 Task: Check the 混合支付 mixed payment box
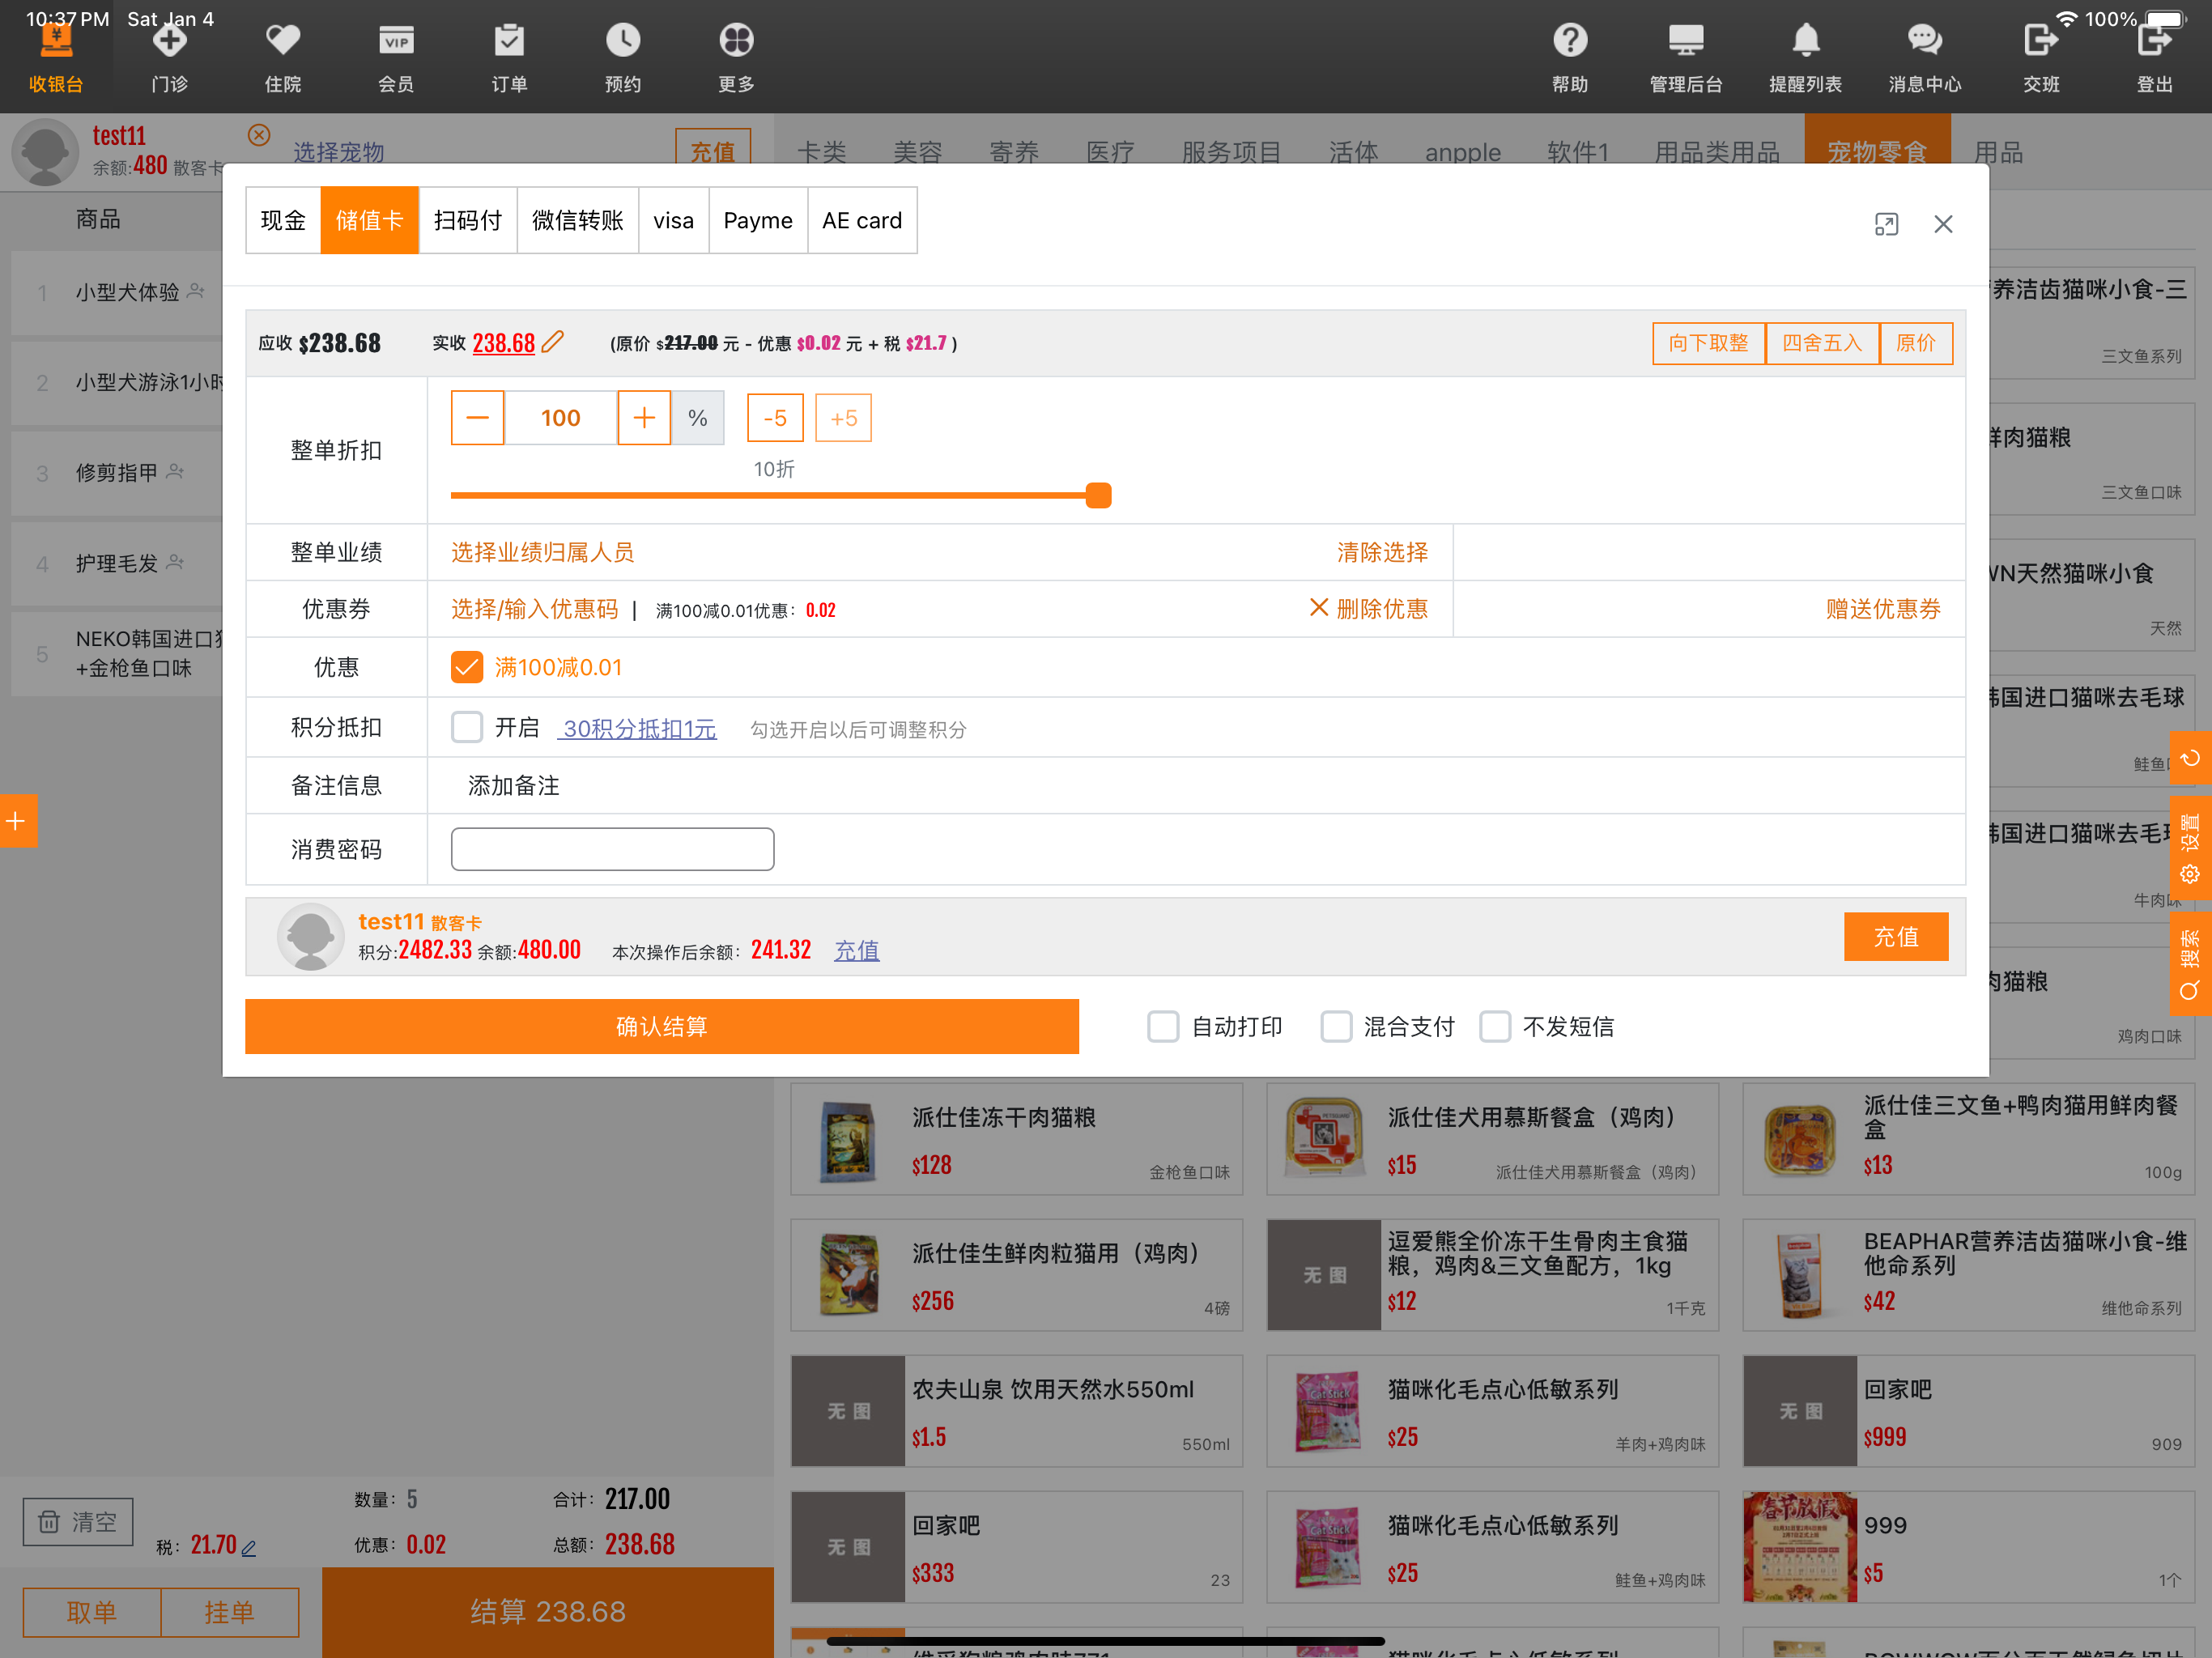[1336, 1026]
